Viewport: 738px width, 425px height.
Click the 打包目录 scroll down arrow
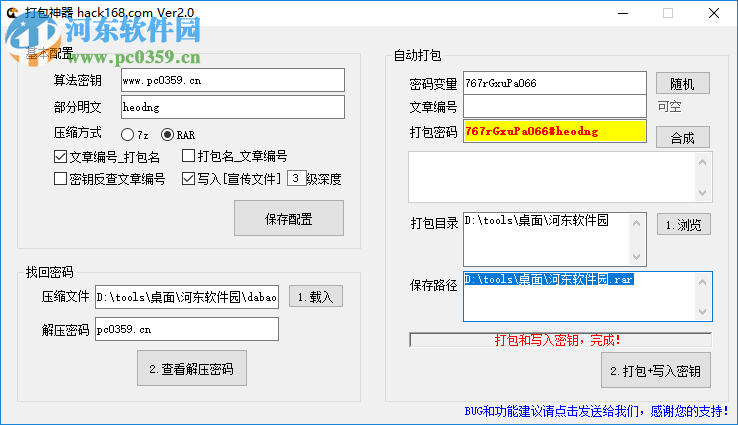(x=636, y=257)
